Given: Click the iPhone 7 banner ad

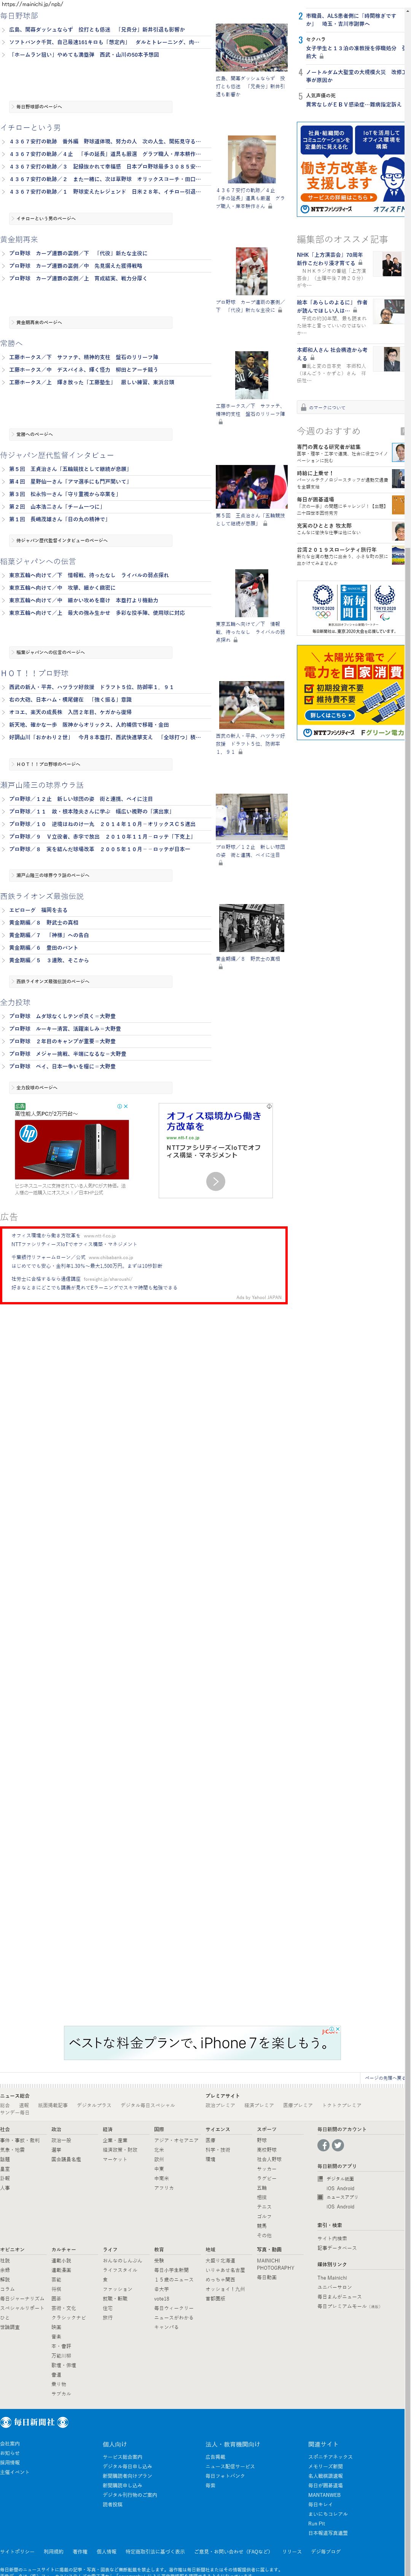Looking at the screenshot, I should [203, 2042].
